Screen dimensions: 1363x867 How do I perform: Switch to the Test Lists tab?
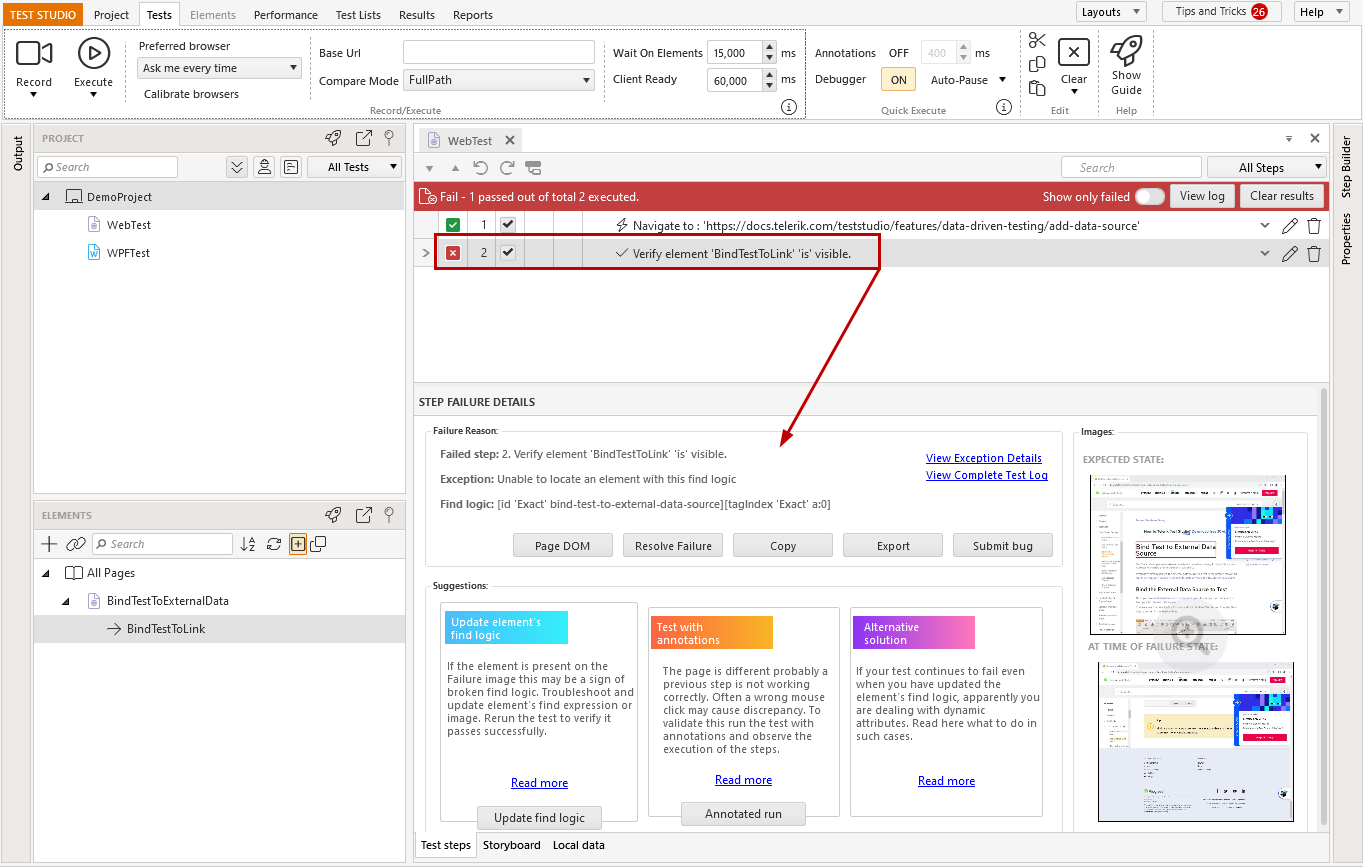pyautogui.click(x=358, y=15)
